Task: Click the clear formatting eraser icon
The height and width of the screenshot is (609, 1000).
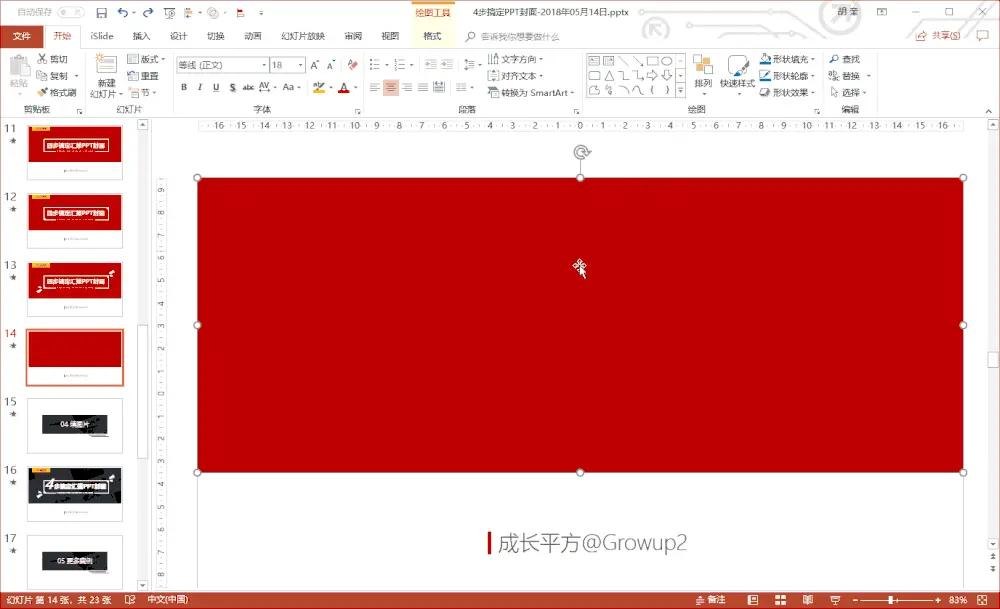Action: tap(353, 64)
